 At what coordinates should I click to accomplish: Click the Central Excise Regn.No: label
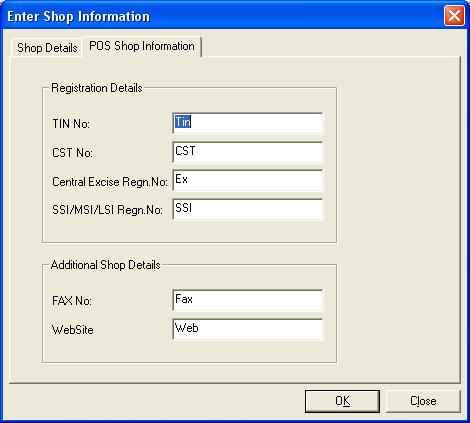pos(110,182)
